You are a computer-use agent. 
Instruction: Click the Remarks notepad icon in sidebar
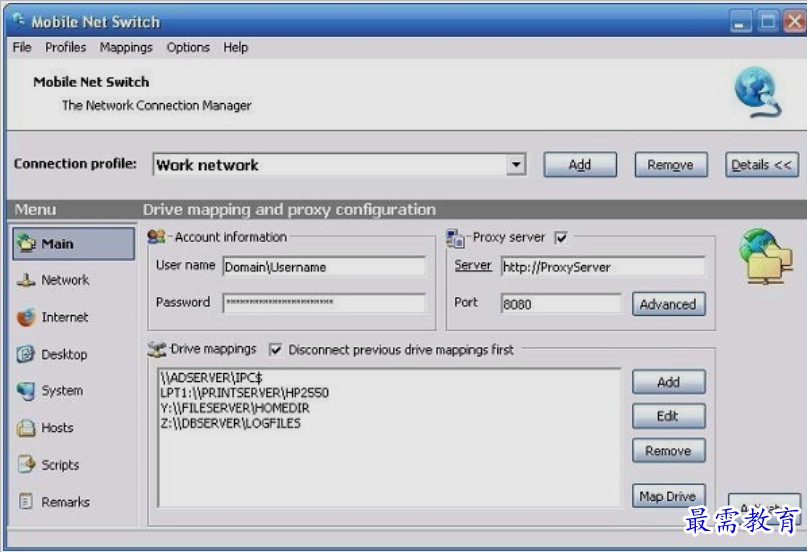[x=26, y=501]
